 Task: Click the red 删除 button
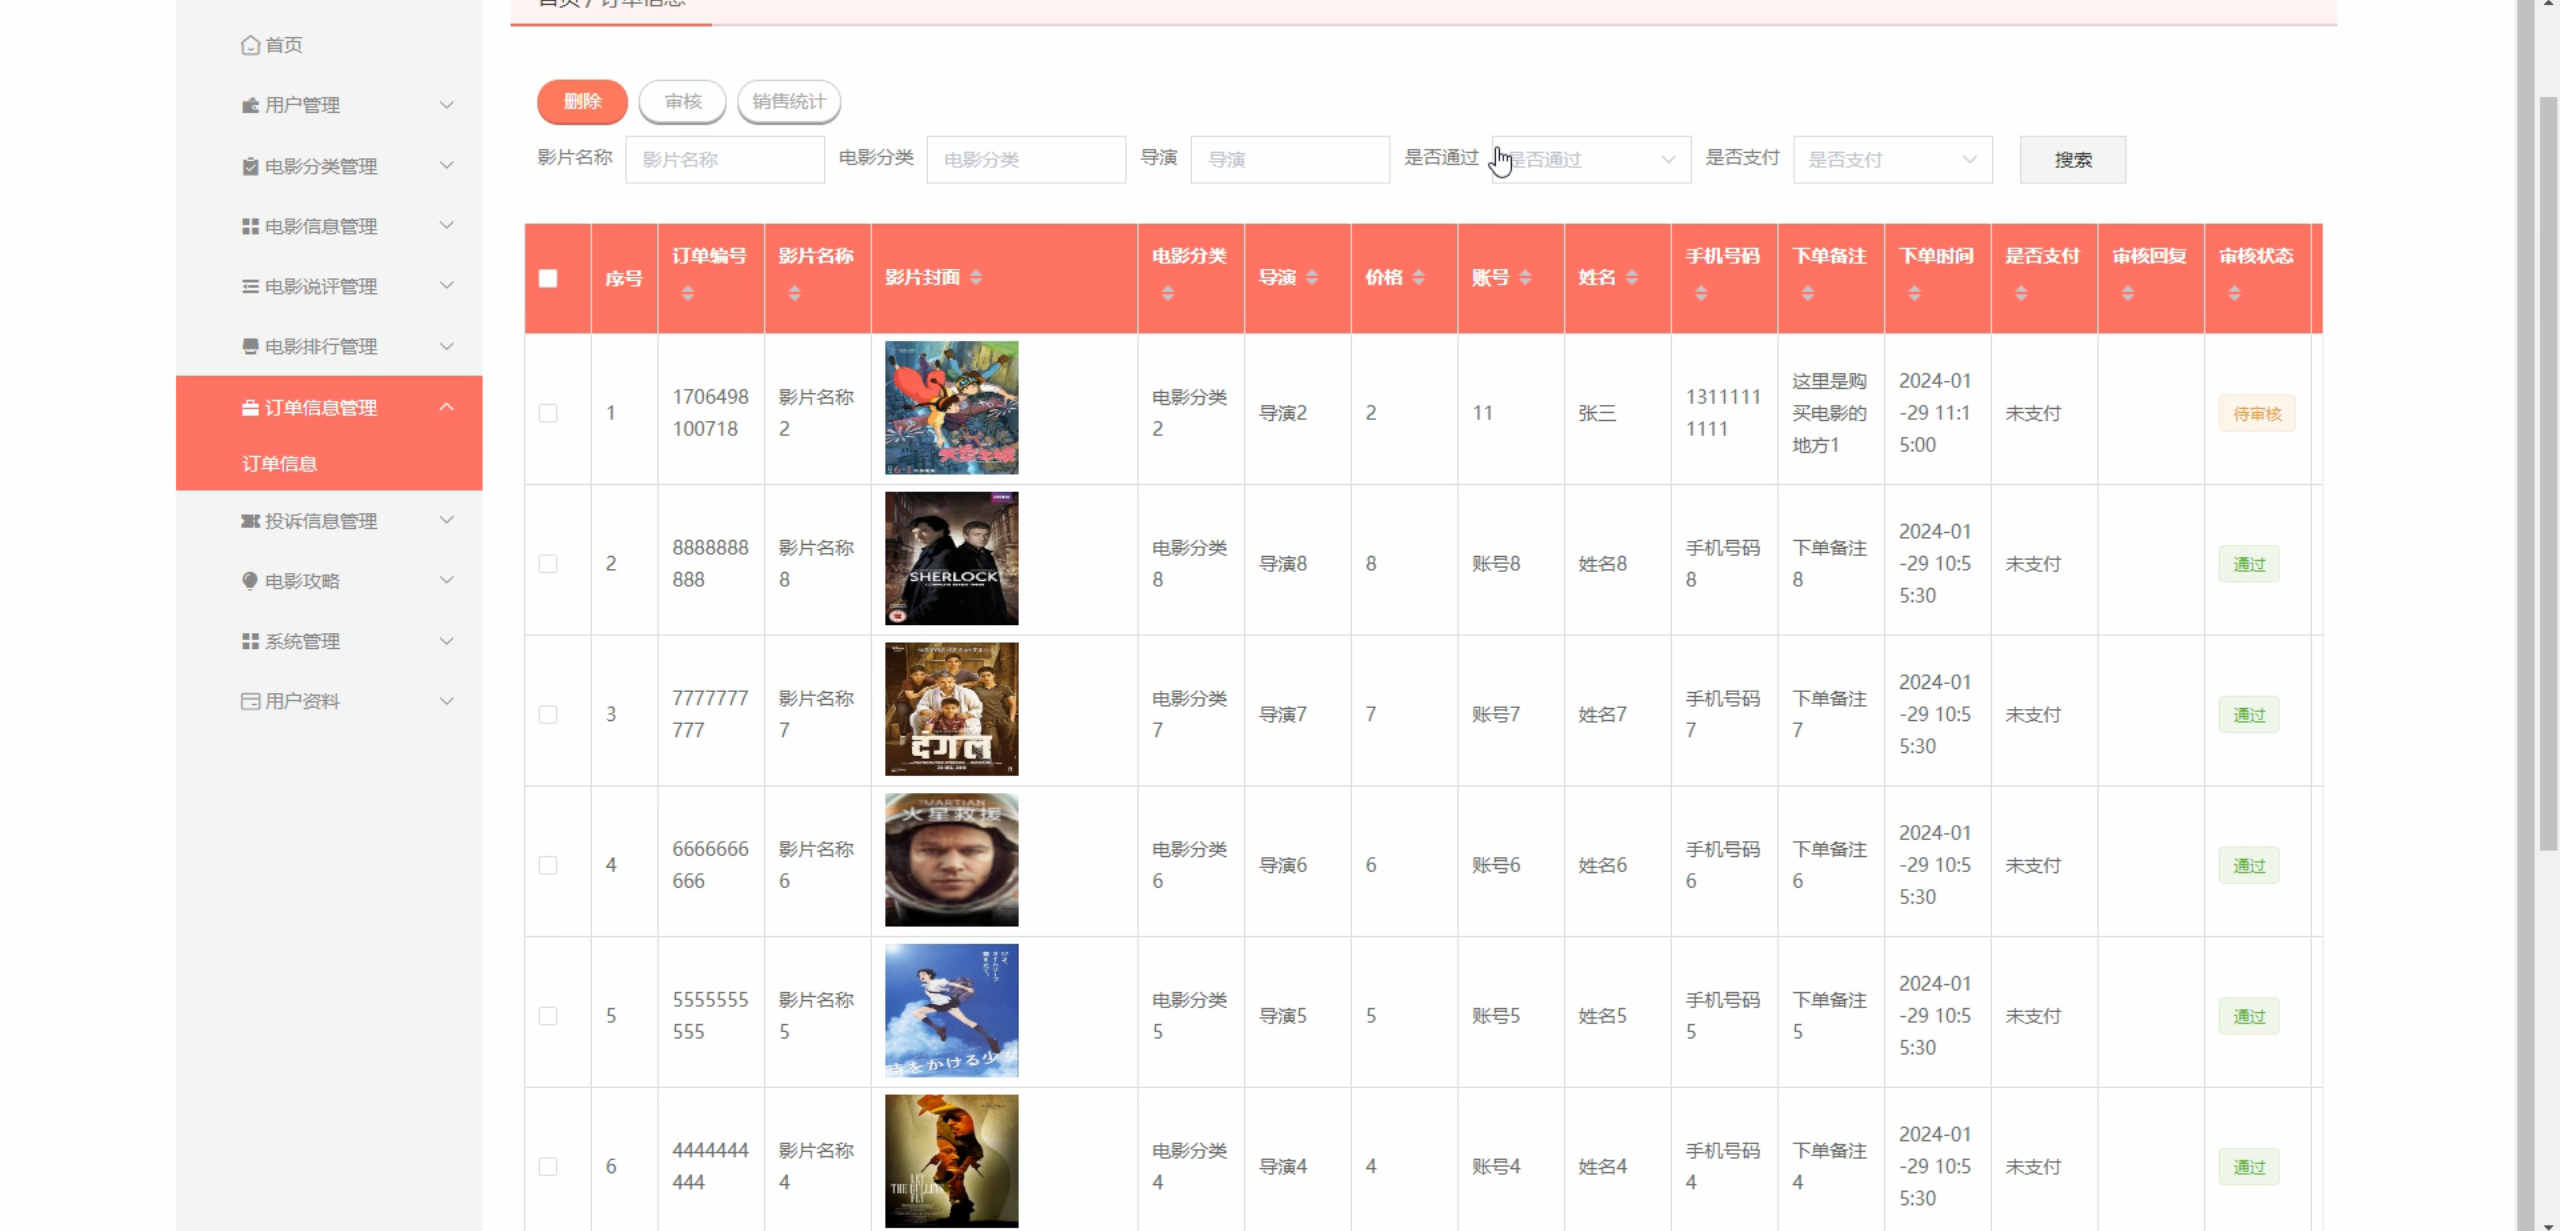[x=582, y=101]
